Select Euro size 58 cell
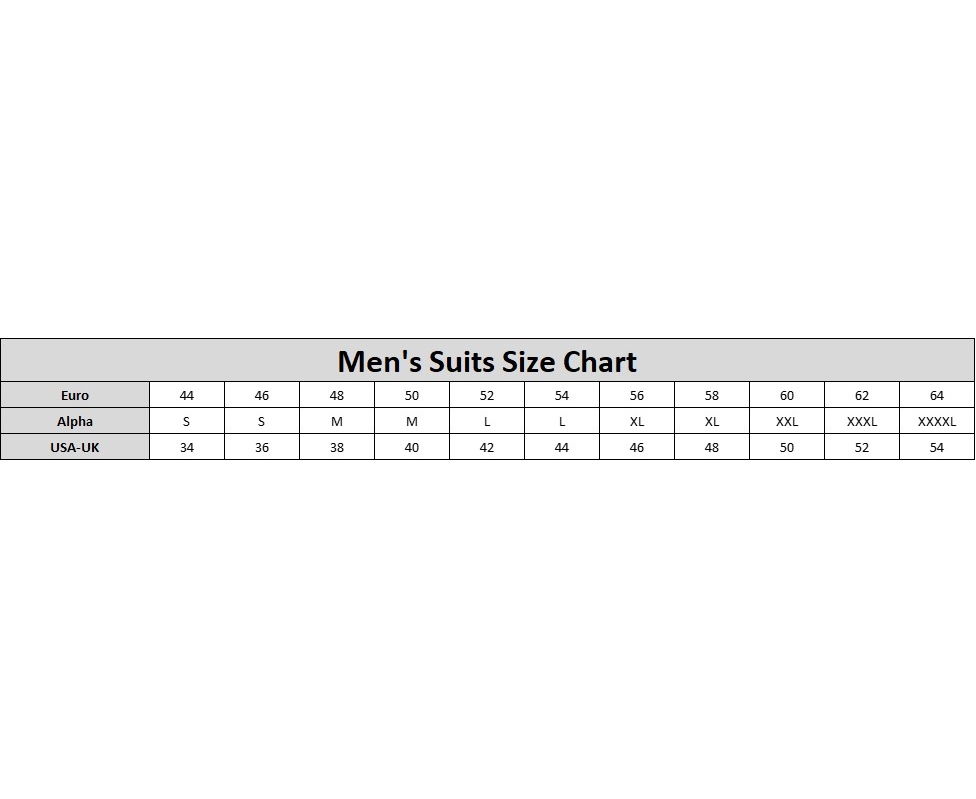 click(x=712, y=395)
